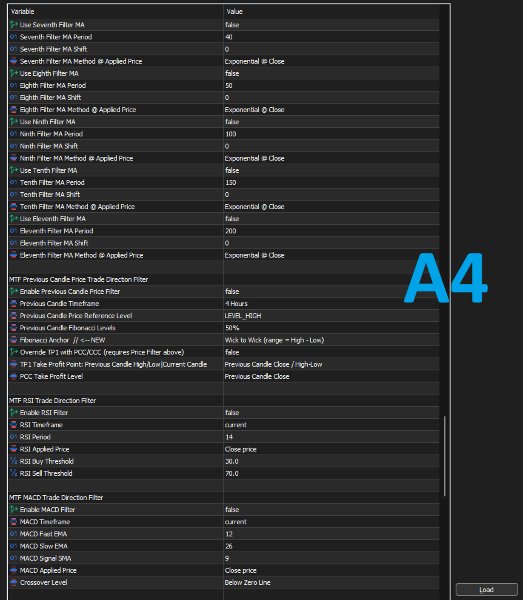Click the Load button
This screenshot has width=523, height=600.
tap(487, 590)
